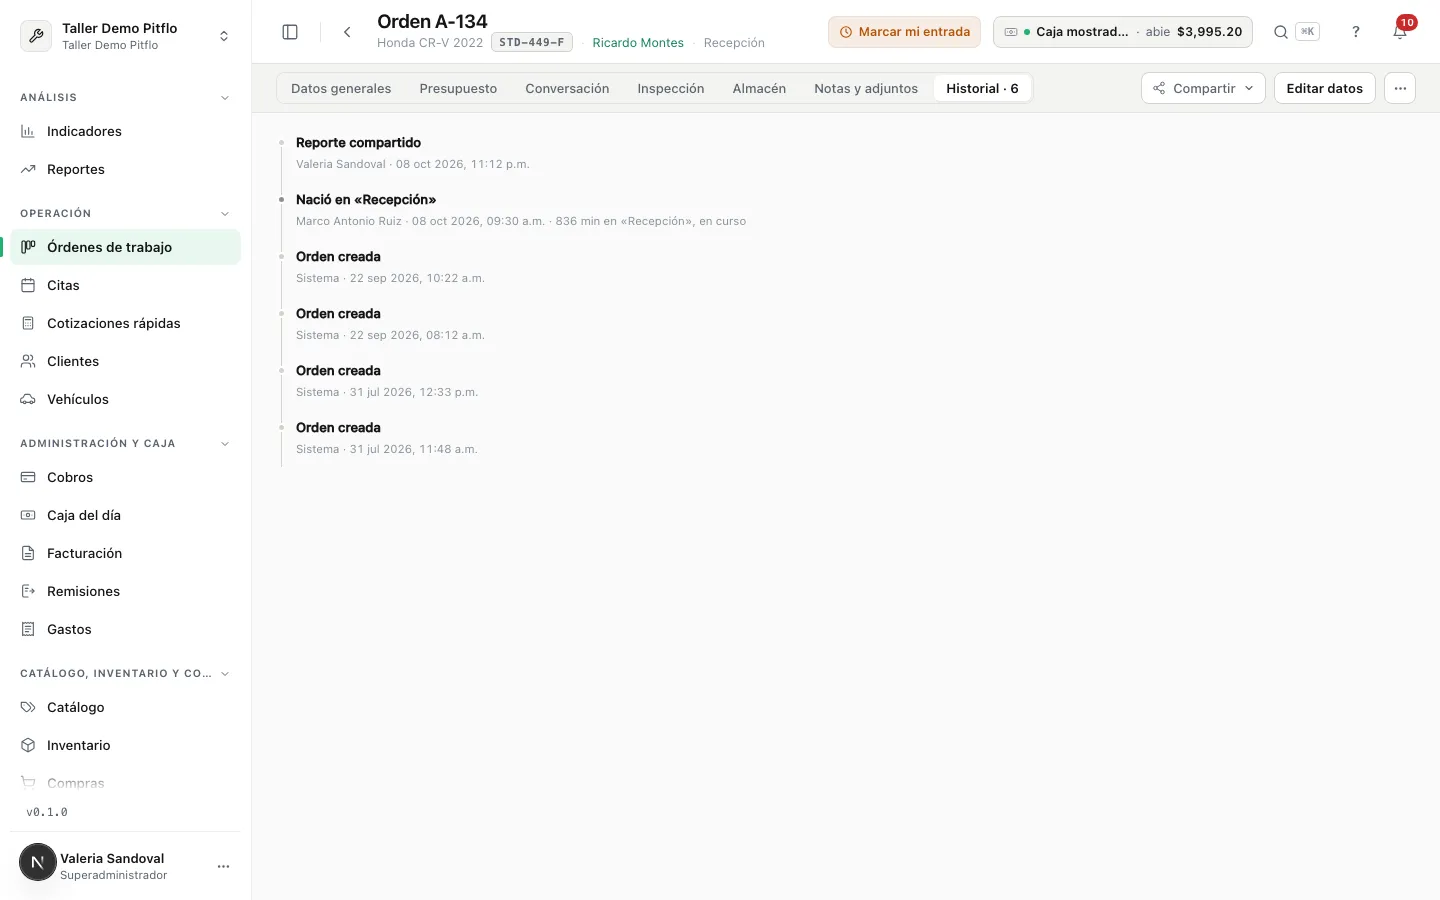Image resolution: width=1440 pixels, height=900 pixels.
Task: Open Gastos in the sidebar
Action: point(126,629)
